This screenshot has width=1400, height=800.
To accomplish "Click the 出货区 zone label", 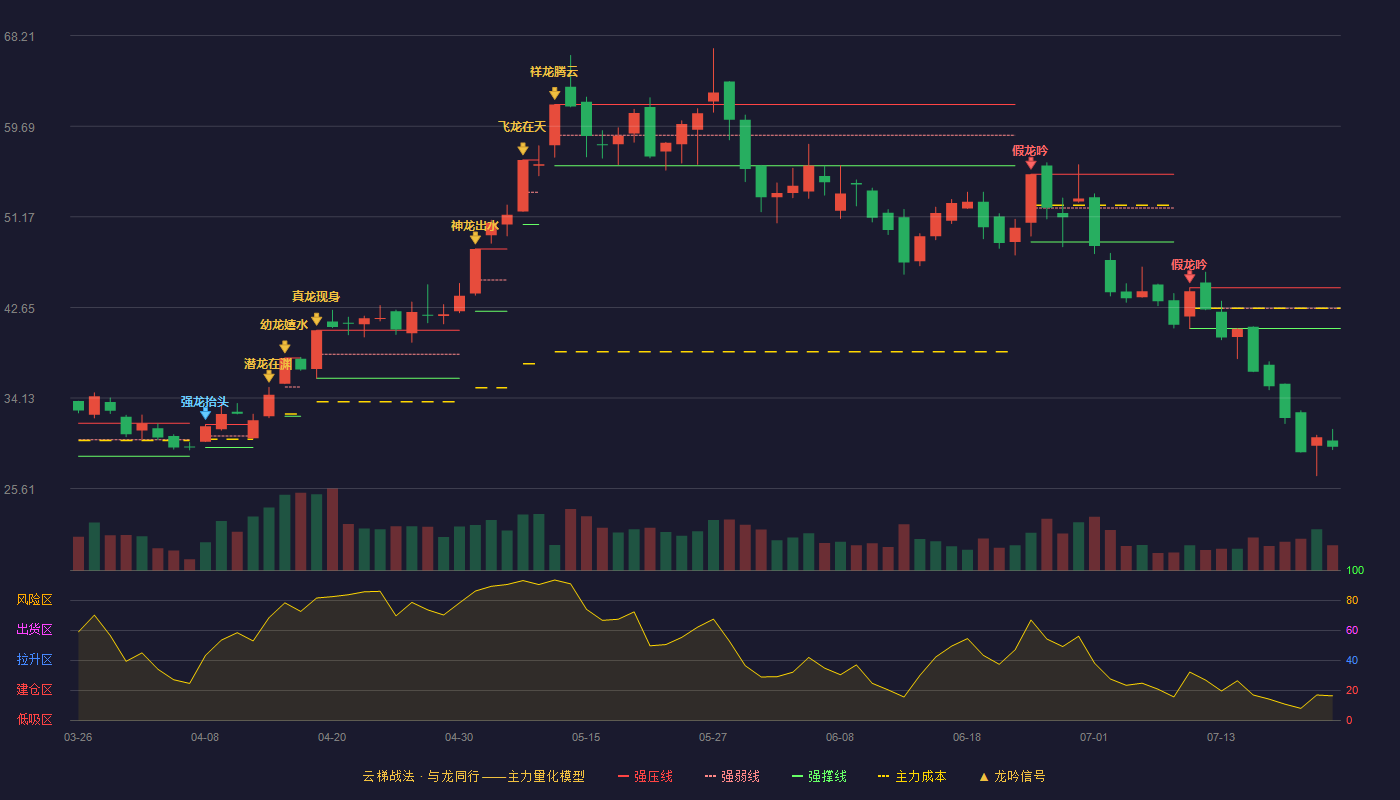I will click(x=34, y=630).
